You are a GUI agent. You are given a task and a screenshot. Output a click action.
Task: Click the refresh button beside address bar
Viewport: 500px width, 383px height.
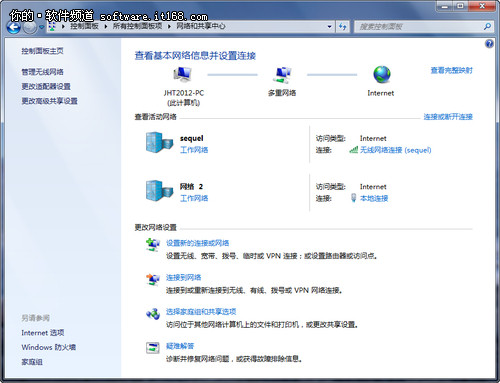pyautogui.click(x=342, y=27)
